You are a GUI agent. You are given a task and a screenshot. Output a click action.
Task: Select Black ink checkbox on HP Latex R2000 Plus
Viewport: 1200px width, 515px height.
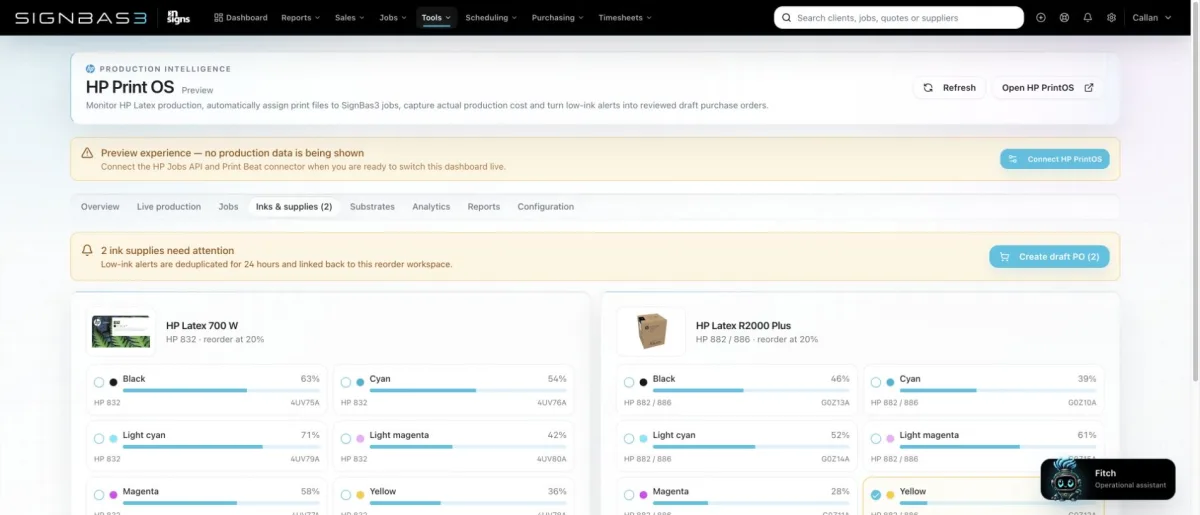coord(629,382)
